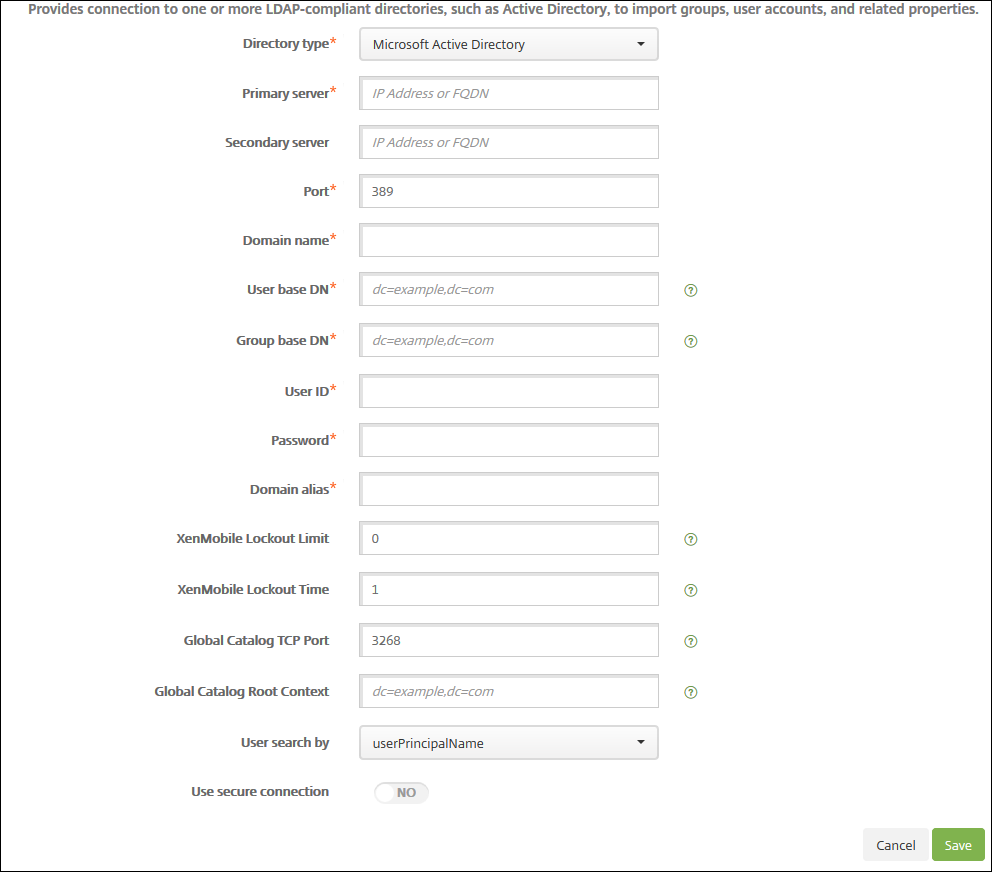Expand the User search by dropdown
Screen dimensions: 992x872
point(508,743)
